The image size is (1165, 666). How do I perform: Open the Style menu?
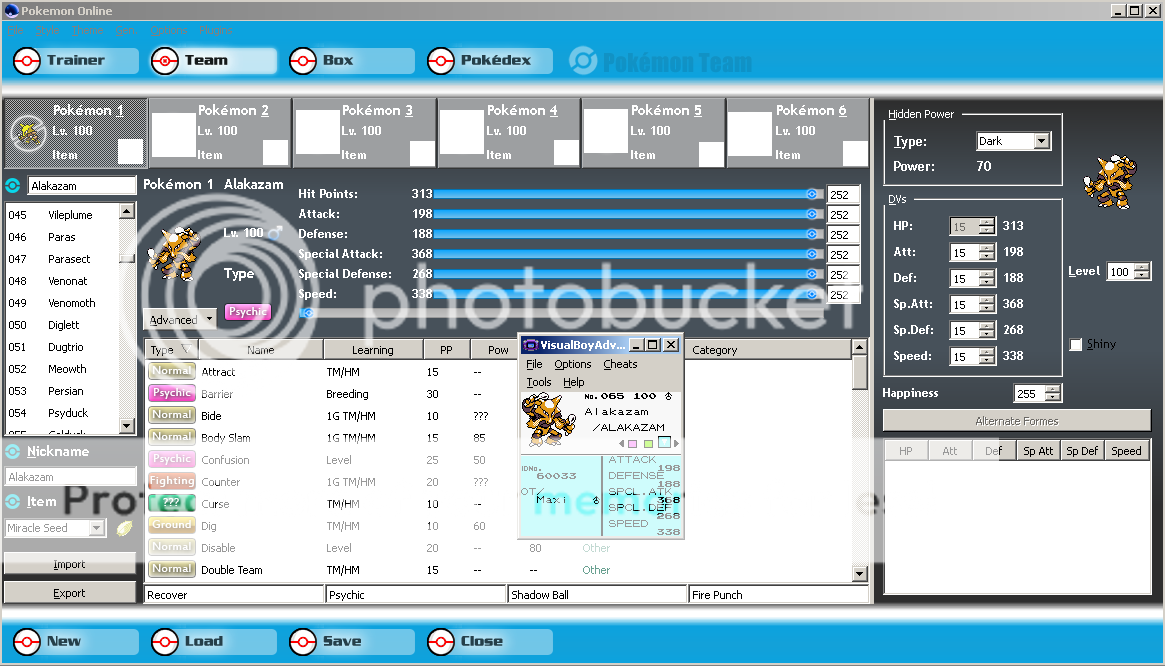pyautogui.click(x=48, y=30)
